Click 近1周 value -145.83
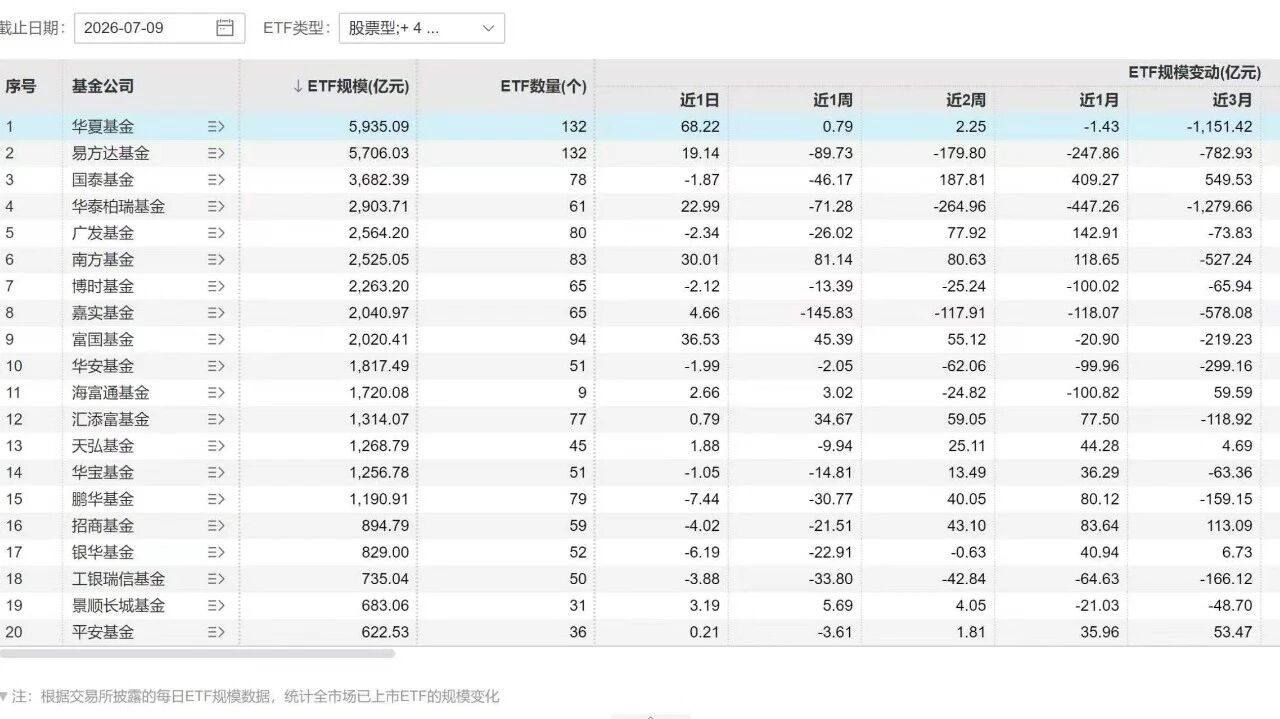Screen dimensions: 1280x719 tap(826, 313)
